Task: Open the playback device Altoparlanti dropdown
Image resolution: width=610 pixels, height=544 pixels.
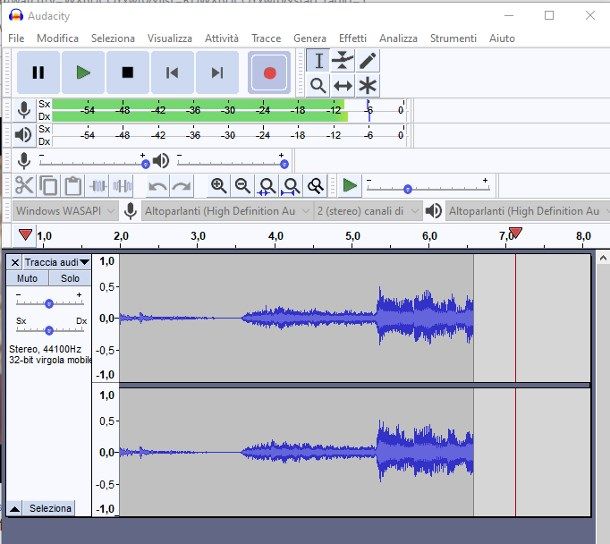Action: pyautogui.click(x=528, y=211)
